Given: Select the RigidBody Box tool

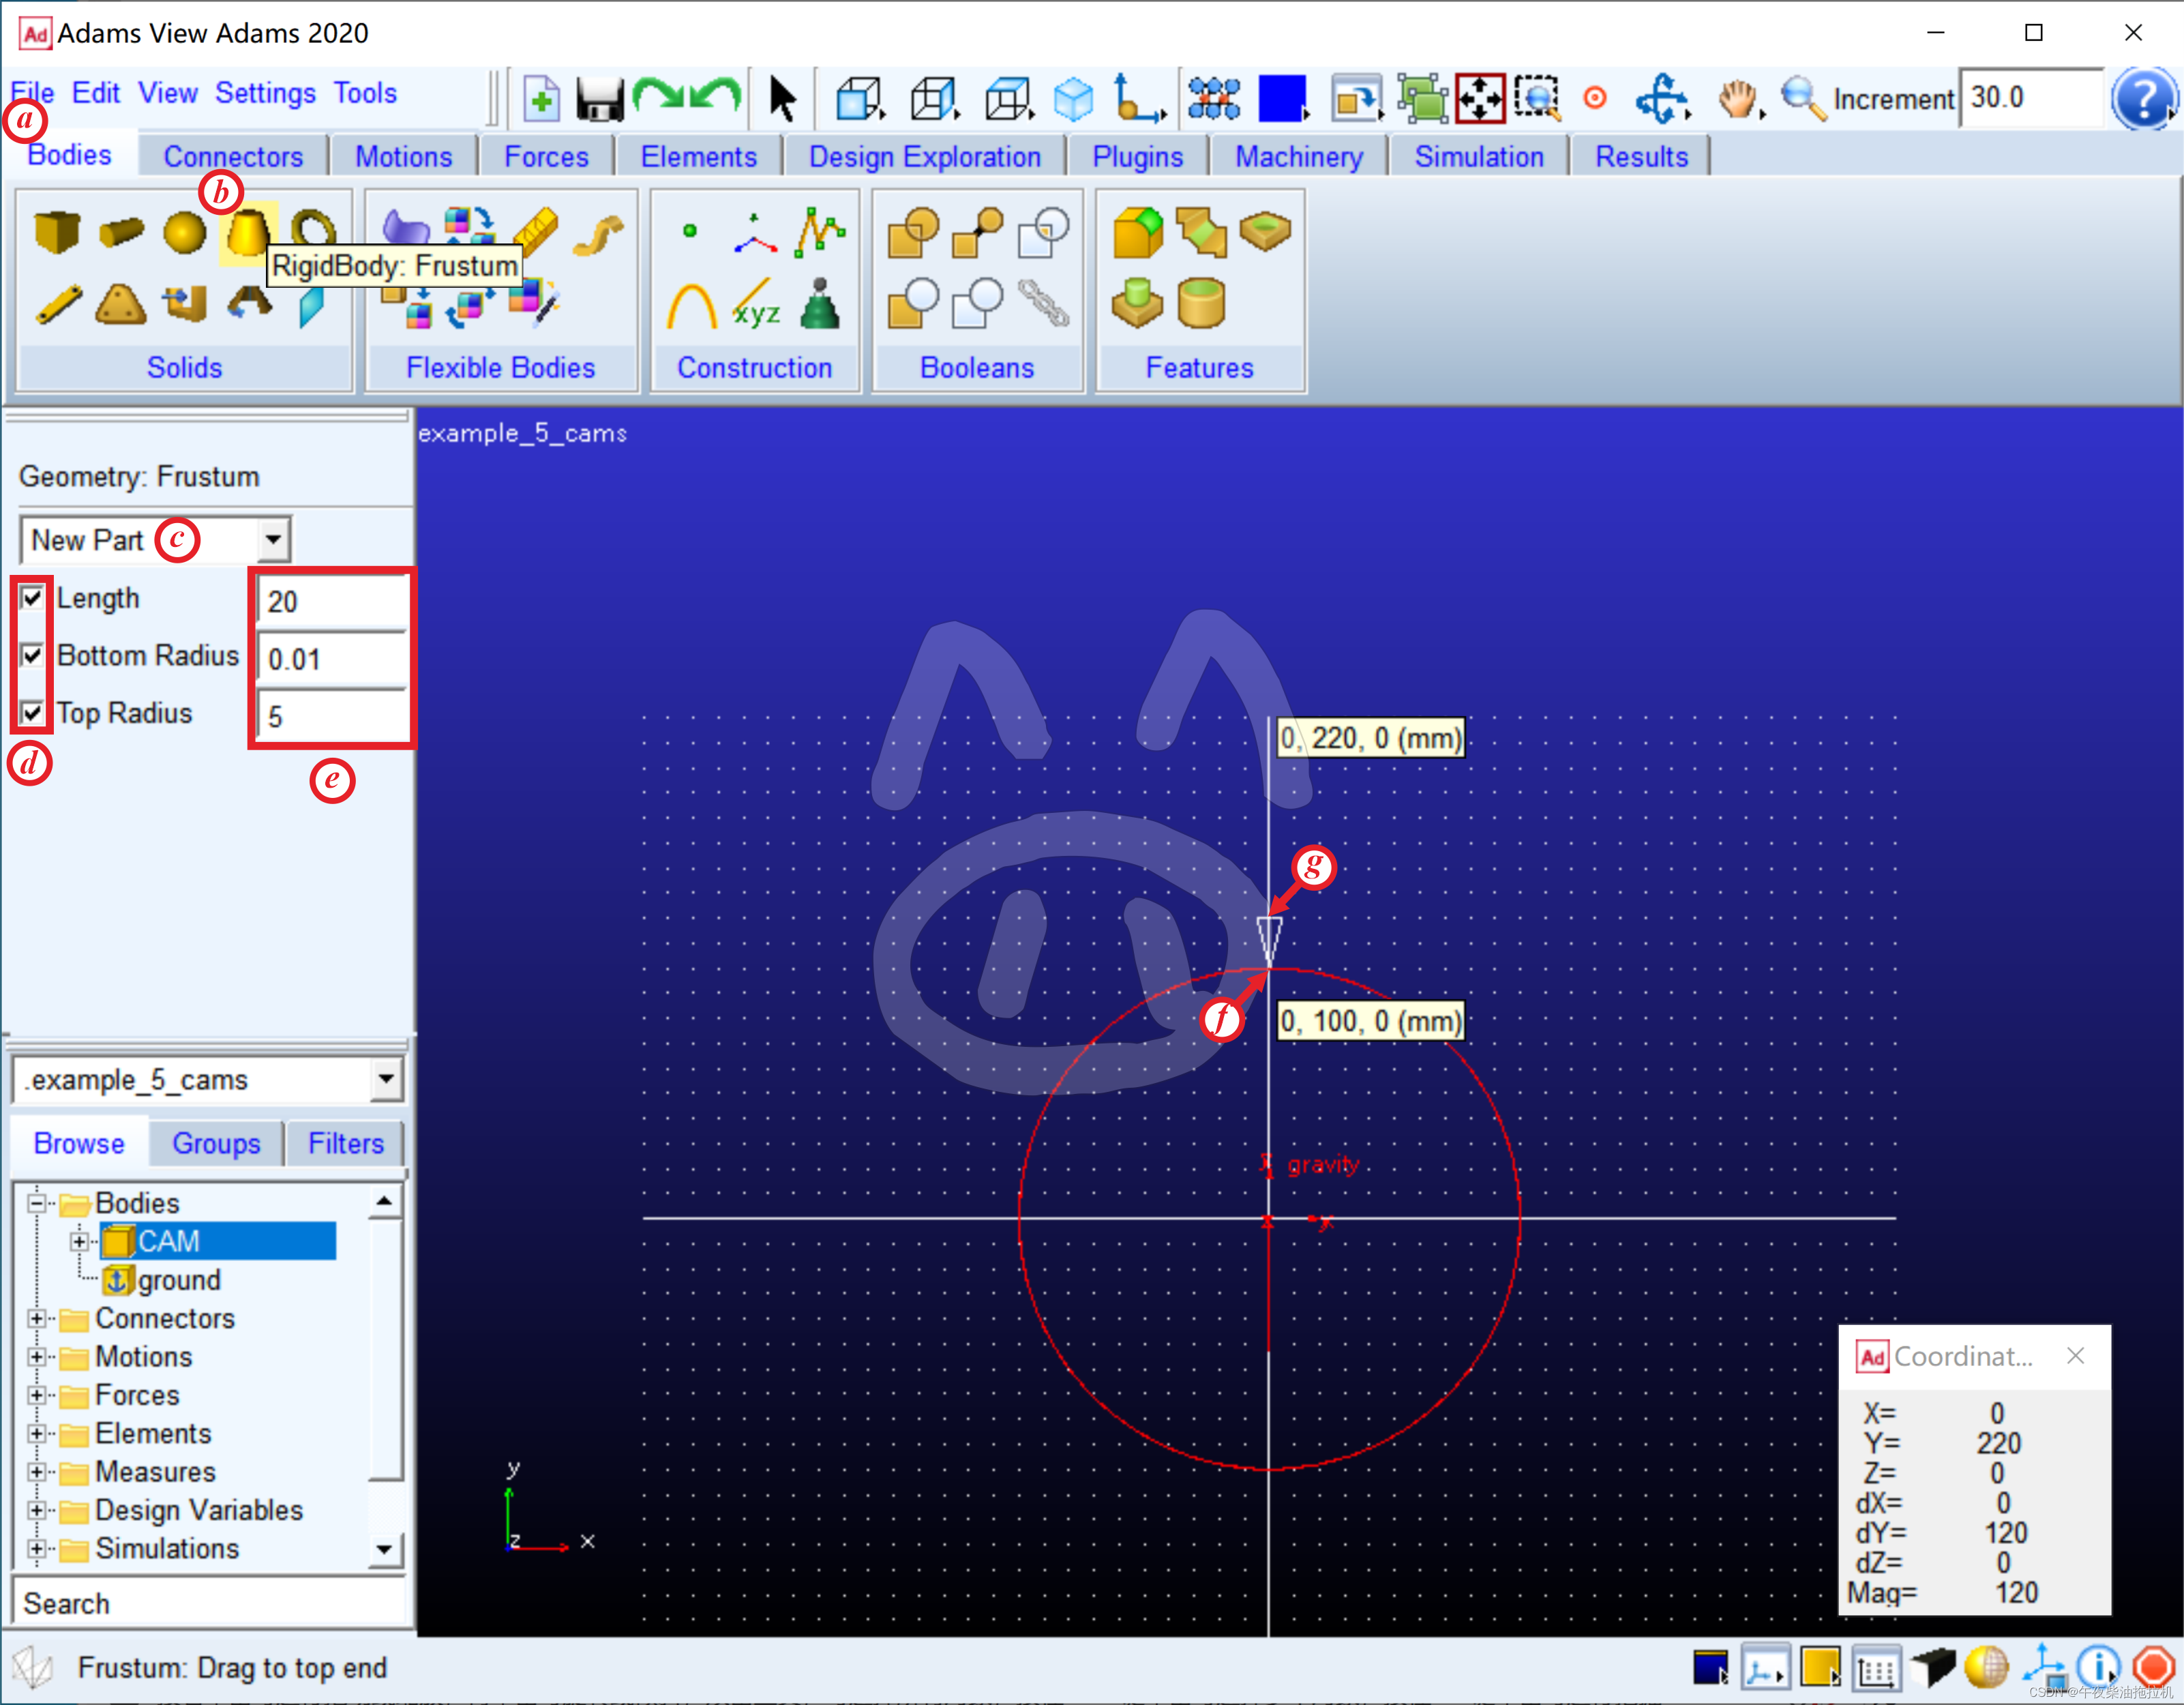Looking at the screenshot, I should tap(56, 233).
